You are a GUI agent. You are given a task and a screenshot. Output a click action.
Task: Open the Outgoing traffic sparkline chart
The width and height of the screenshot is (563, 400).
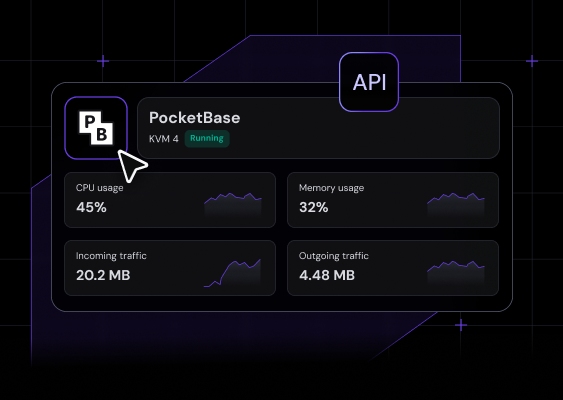pos(456,272)
